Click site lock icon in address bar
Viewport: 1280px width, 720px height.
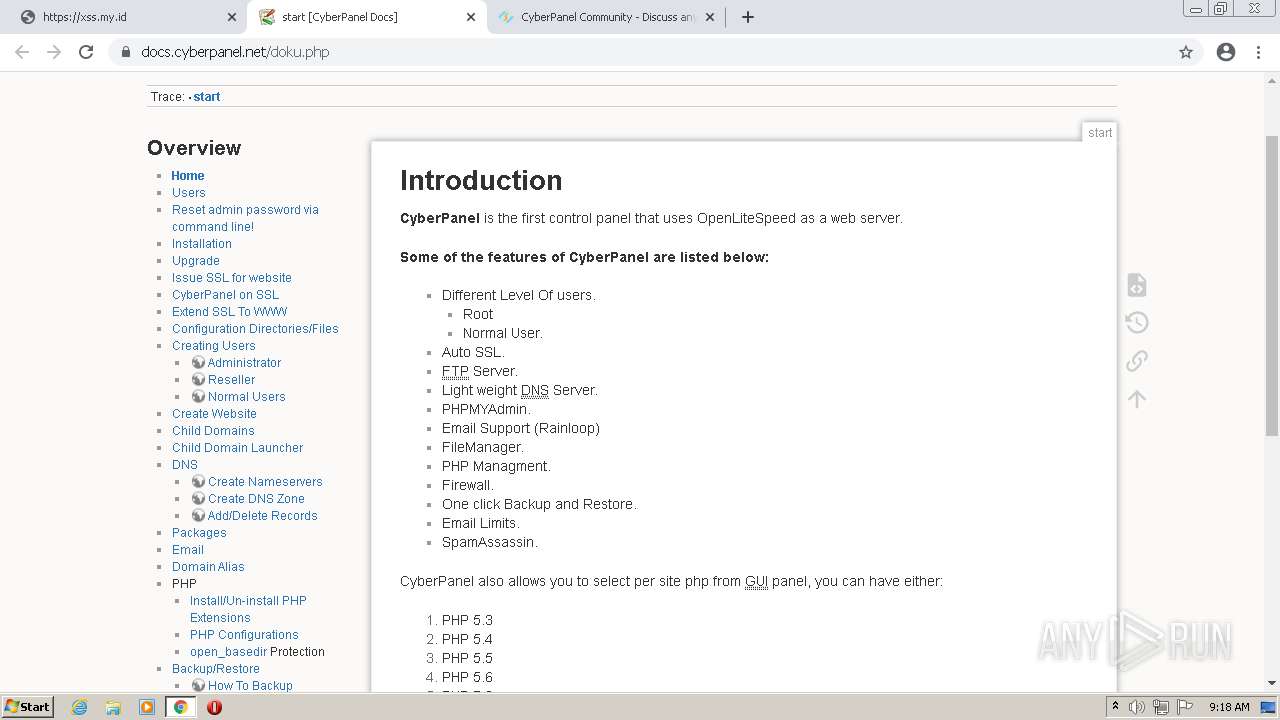pos(125,52)
